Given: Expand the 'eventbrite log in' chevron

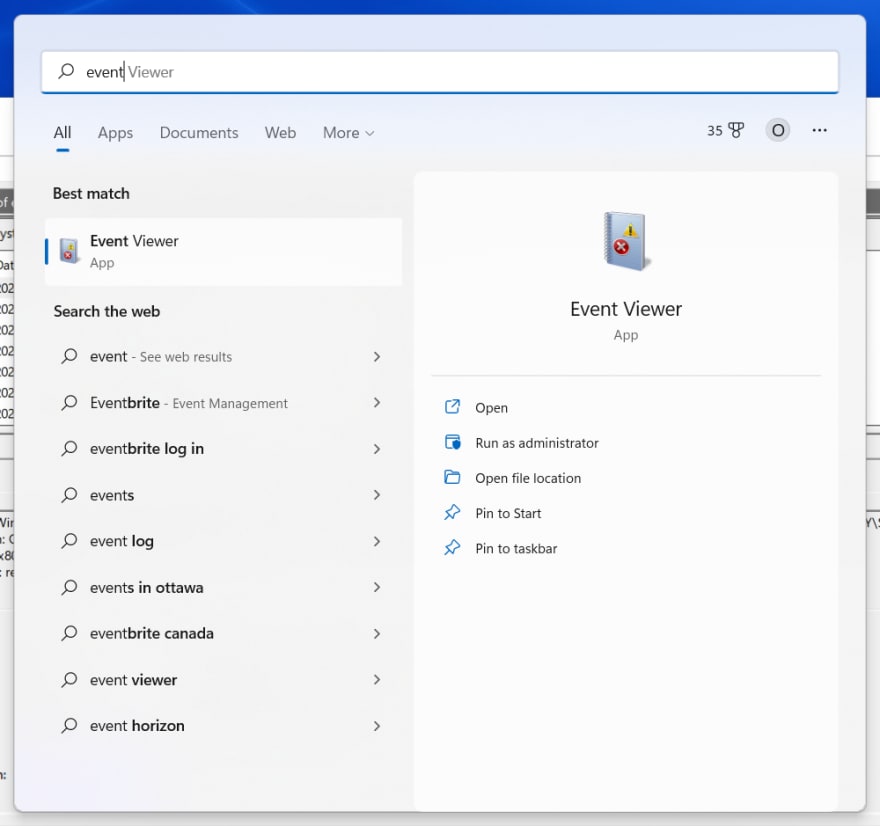Looking at the screenshot, I should tap(377, 449).
